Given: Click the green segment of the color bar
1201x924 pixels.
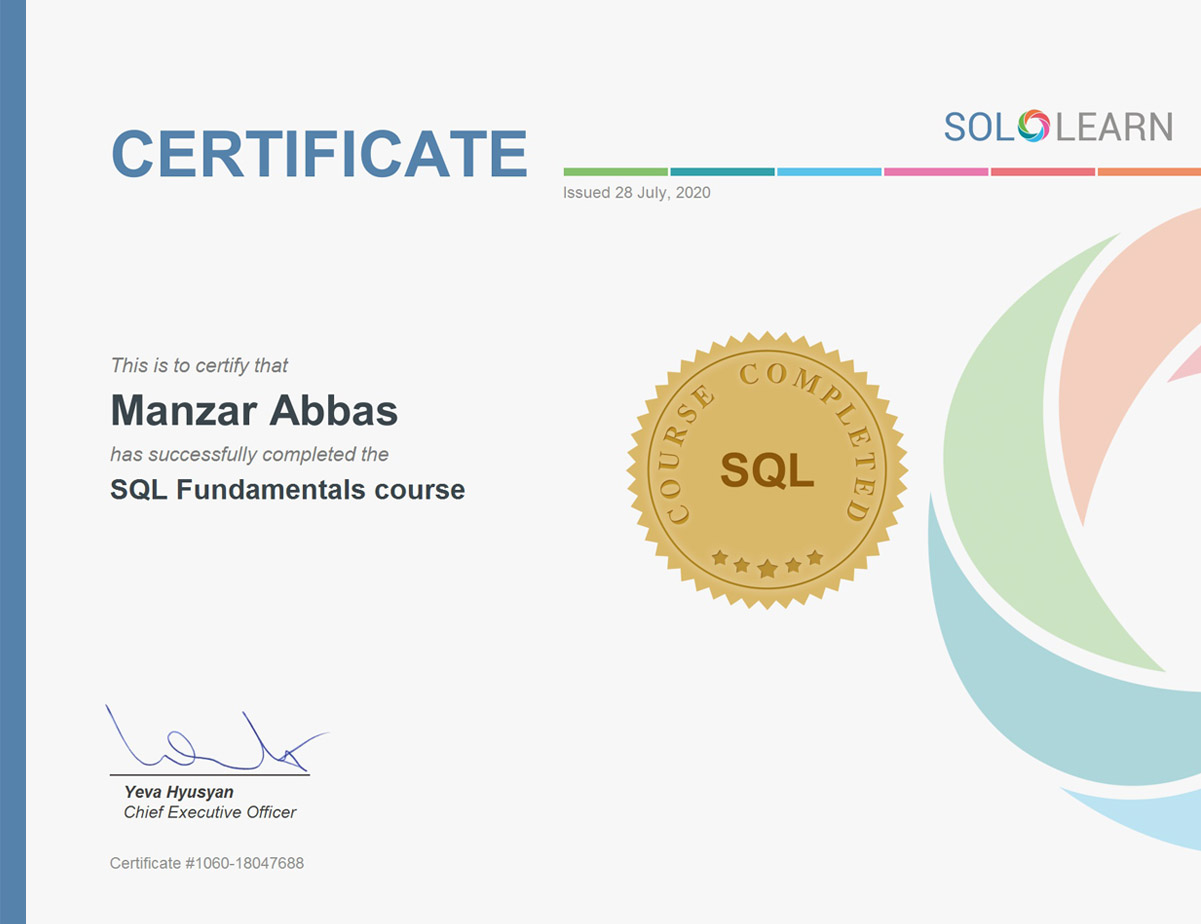Looking at the screenshot, I should click(x=615, y=172).
